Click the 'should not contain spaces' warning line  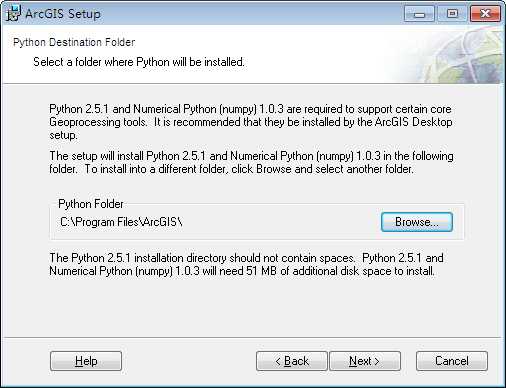(246, 258)
